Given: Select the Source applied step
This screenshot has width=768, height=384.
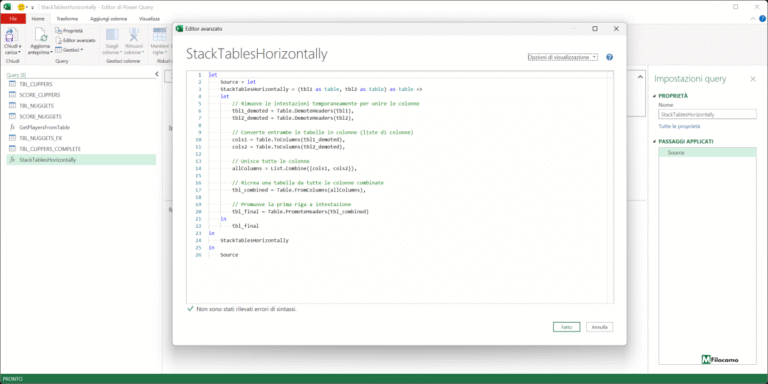Looking at the screenshot, I should [x=707, y=153].
